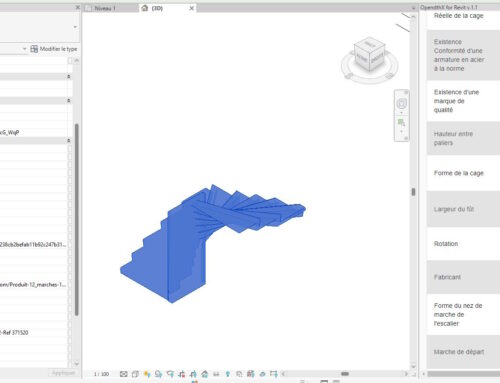Select Marche de départ entry
The image size is (500, 383).
tap(463, 352)
